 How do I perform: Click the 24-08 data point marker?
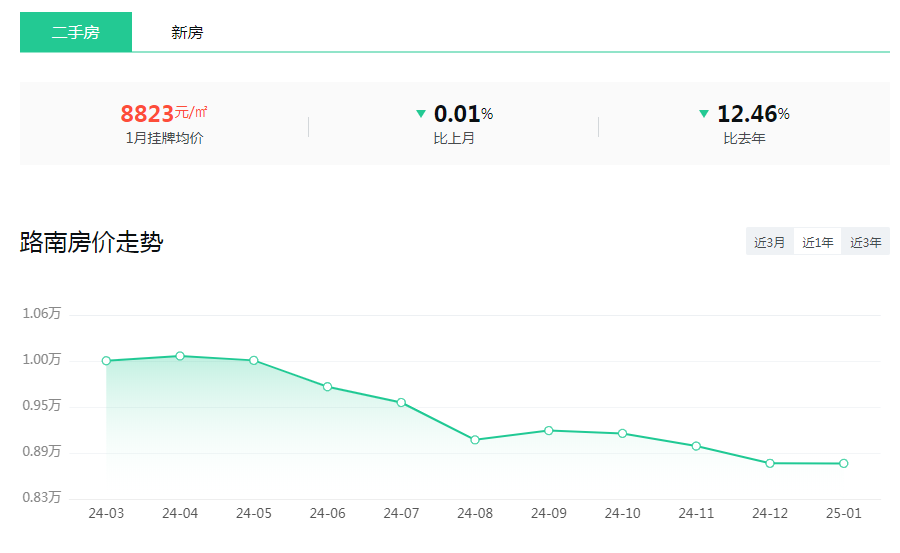tap(475, 440)
